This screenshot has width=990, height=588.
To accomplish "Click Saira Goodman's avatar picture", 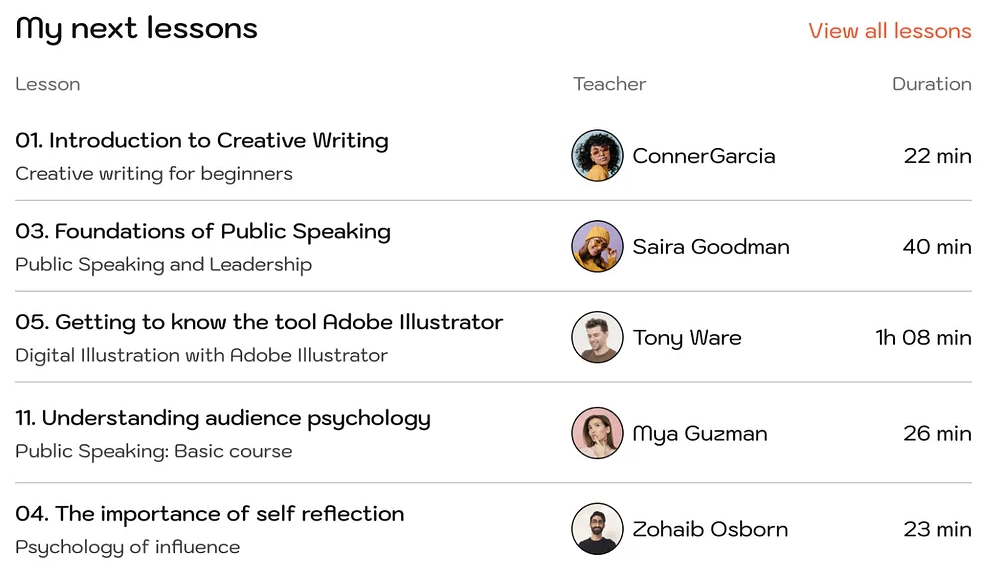I will click(x=597, y=247).
